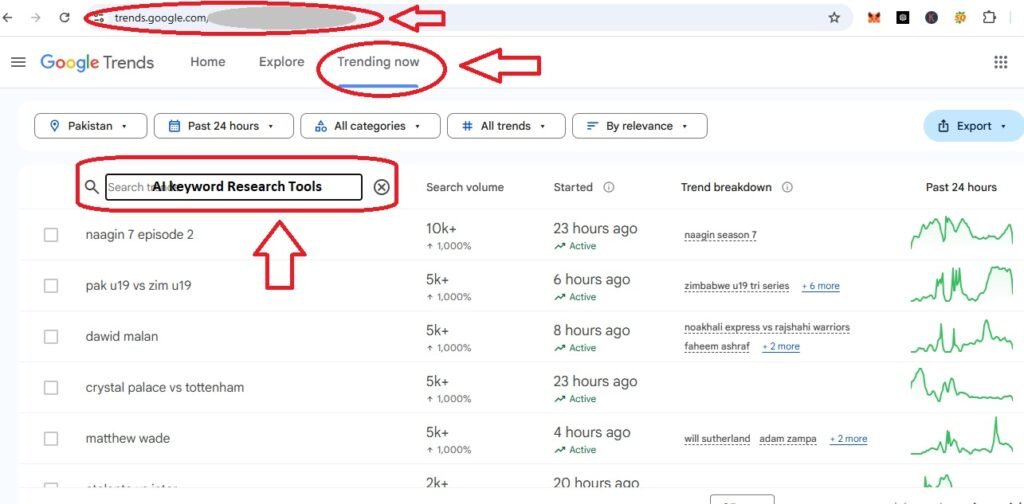
Task: Open sparkline chart for pak u19 vs zim u19
Action: click(961, 284)
